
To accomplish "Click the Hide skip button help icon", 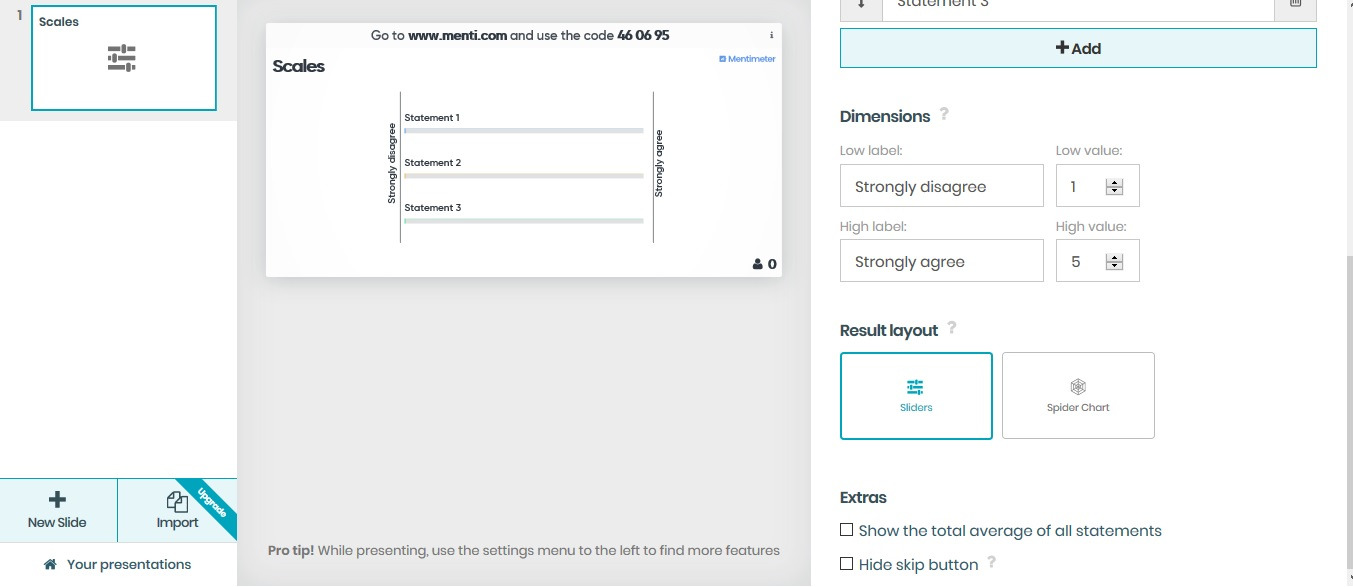I will pyautogui.click(x=991, y=563).
